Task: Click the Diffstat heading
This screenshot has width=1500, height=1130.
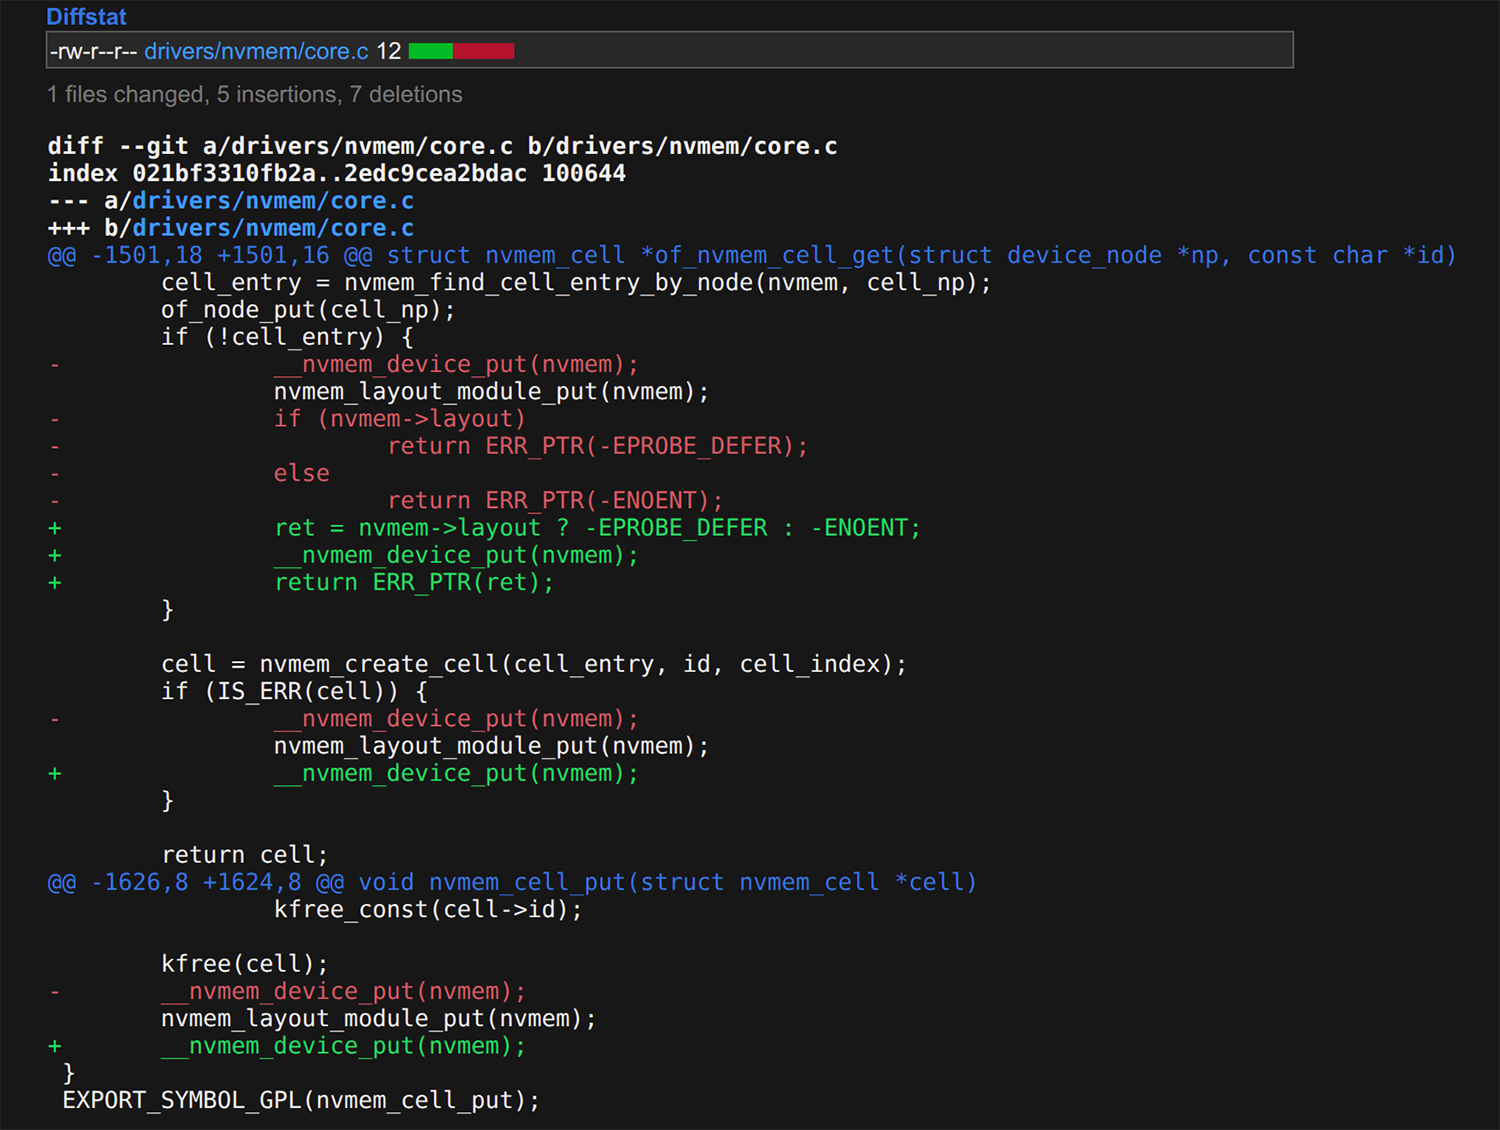Action: [86, 17]
